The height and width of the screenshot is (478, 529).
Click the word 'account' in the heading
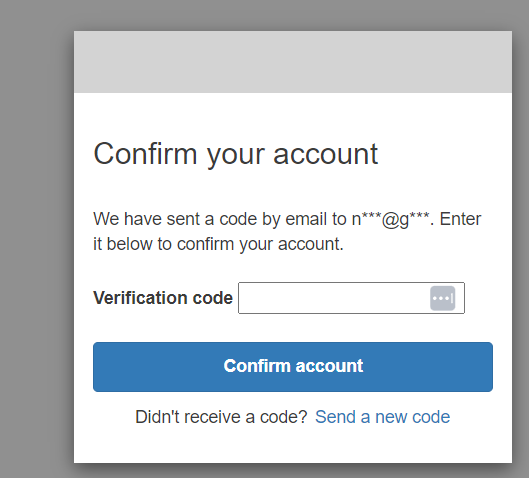[326, 154]
